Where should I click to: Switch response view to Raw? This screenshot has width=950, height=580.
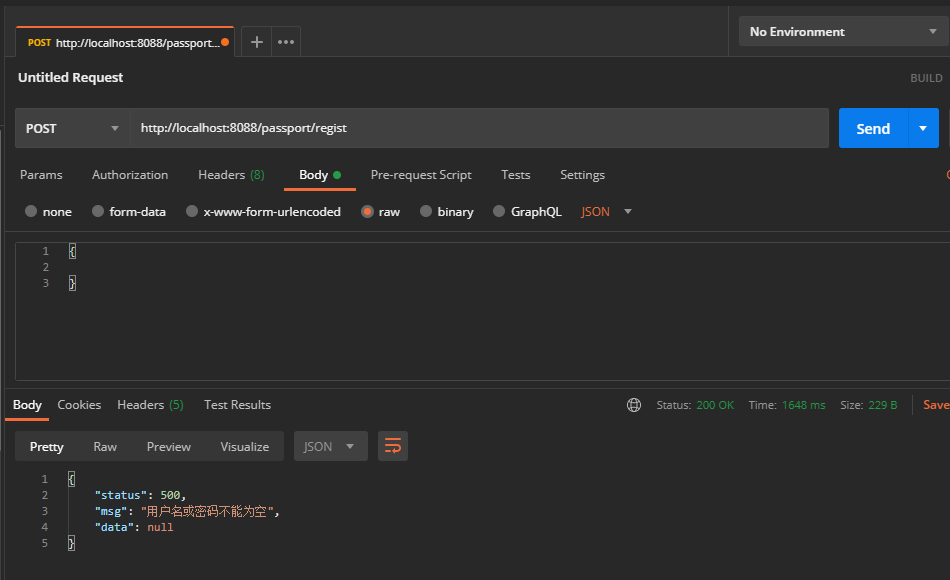pos(105,447)
